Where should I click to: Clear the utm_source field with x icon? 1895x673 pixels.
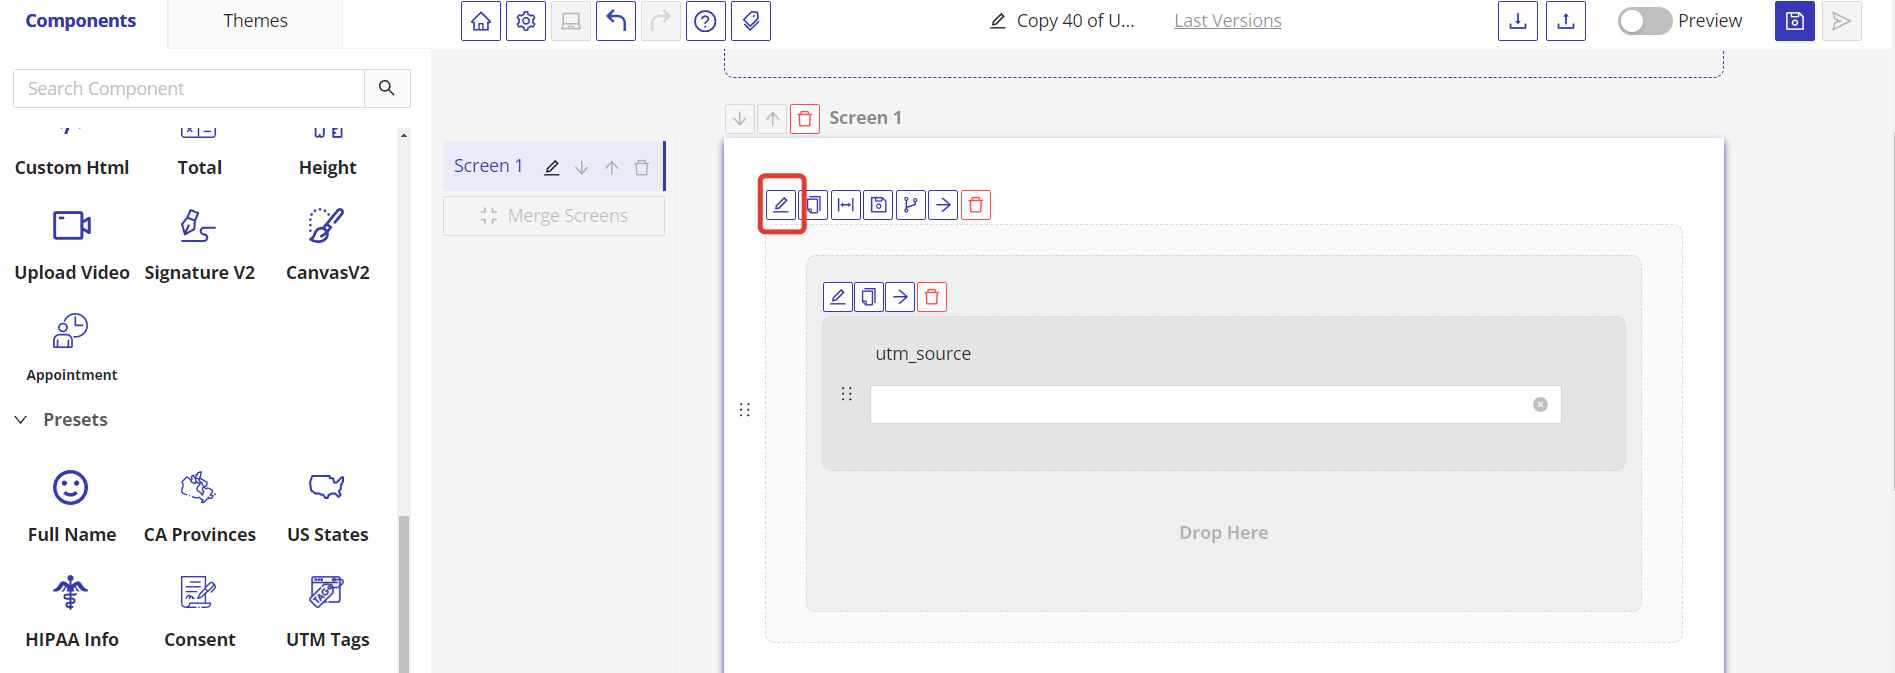(1540, 405)
